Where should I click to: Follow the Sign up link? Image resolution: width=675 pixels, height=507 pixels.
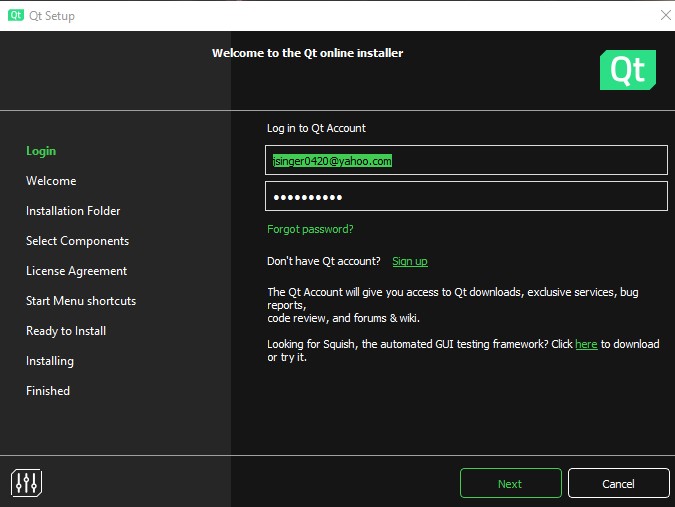point(410,261)
